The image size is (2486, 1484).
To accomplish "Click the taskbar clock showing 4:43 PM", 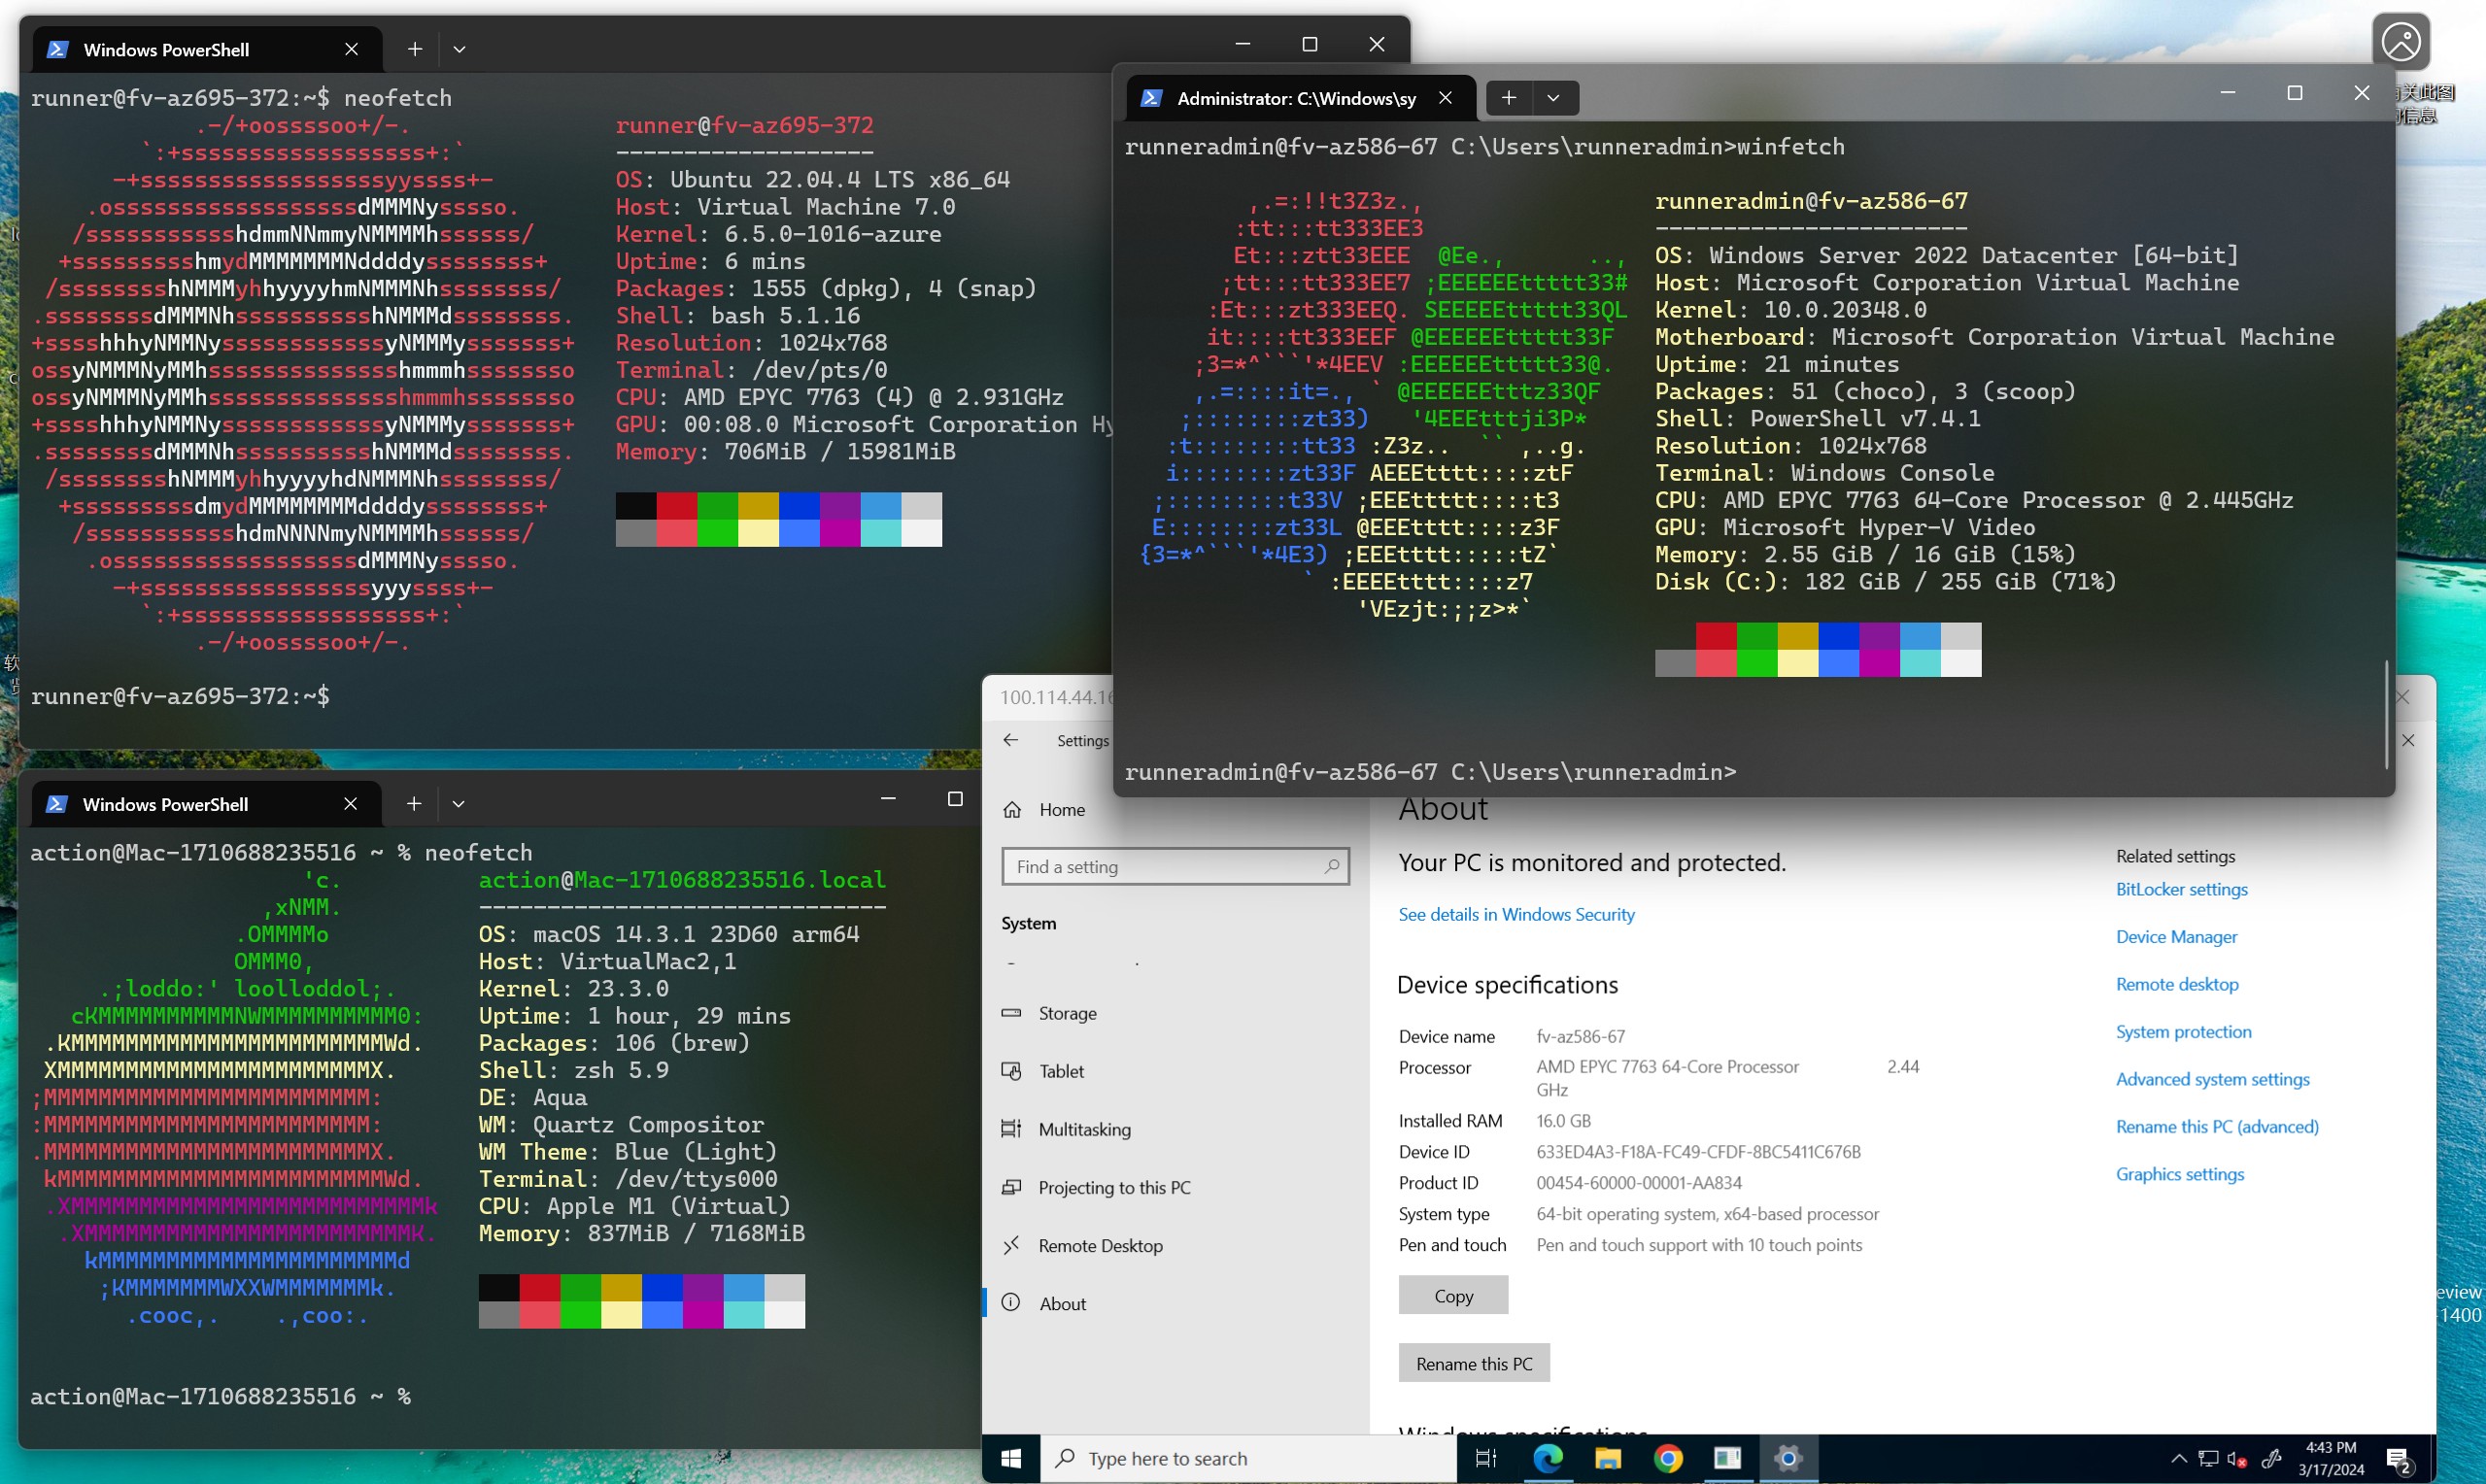I will 2330,1459.
